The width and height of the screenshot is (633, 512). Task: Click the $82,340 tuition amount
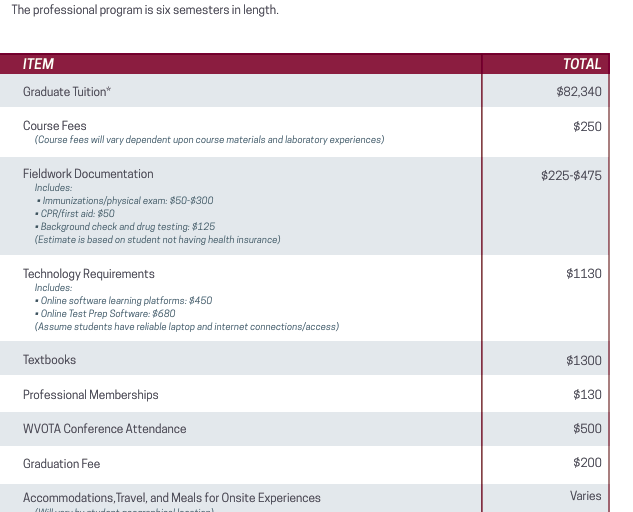point(579,92)
